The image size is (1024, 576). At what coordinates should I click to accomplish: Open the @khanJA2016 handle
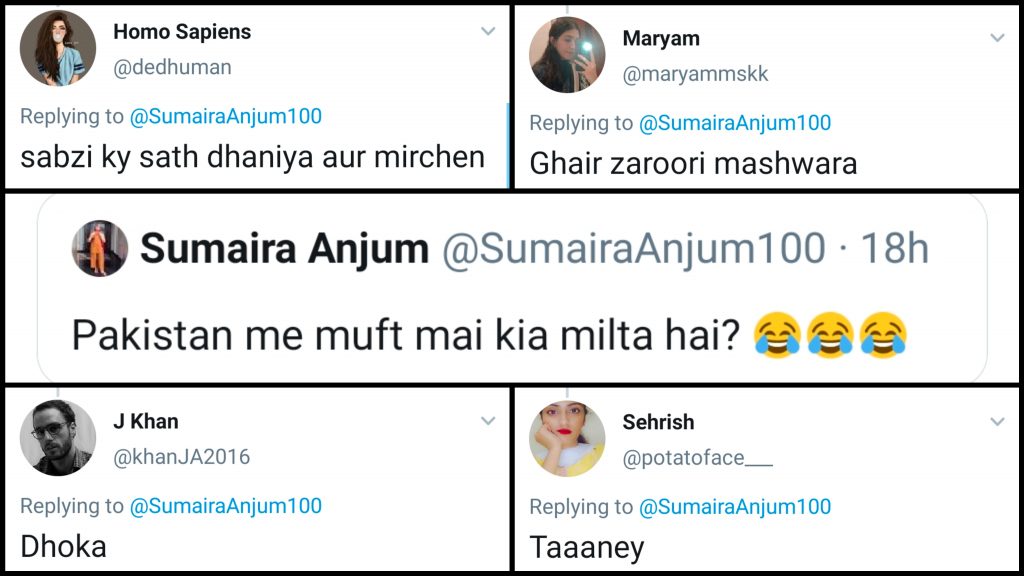[x=182, y=457]
